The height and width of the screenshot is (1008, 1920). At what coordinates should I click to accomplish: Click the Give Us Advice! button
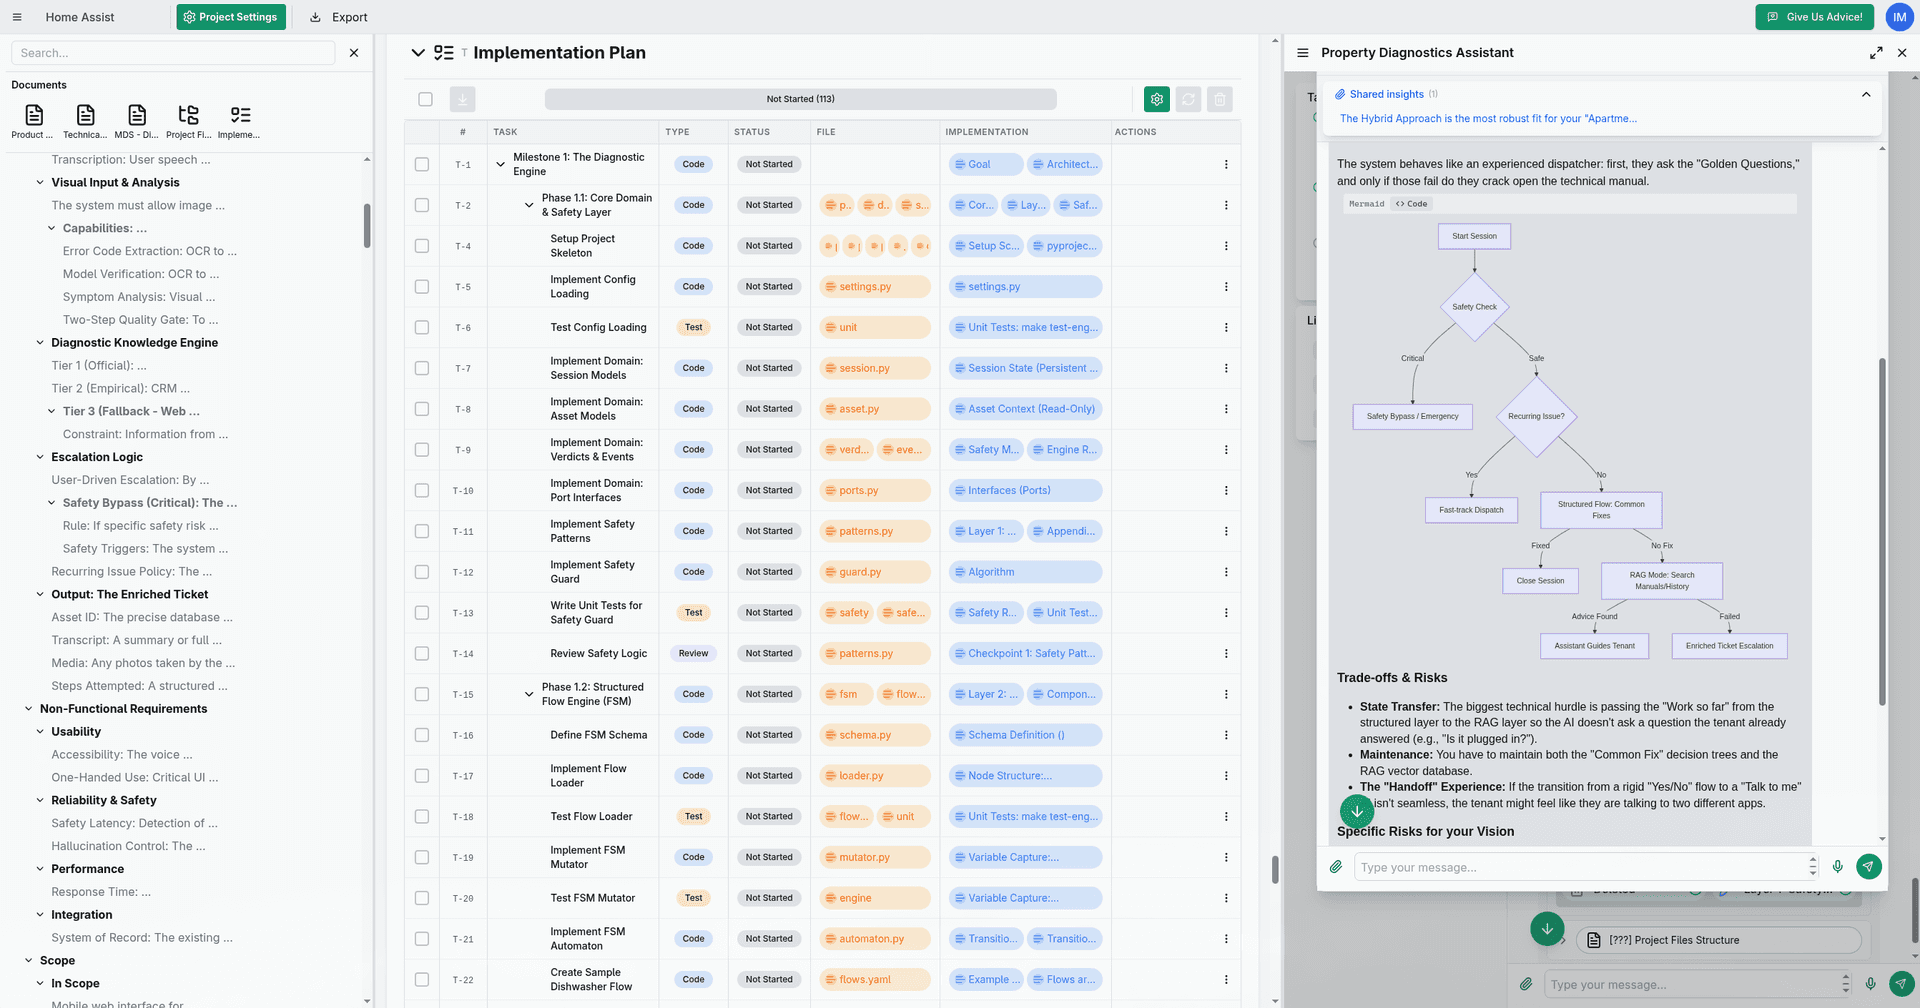1815,17
